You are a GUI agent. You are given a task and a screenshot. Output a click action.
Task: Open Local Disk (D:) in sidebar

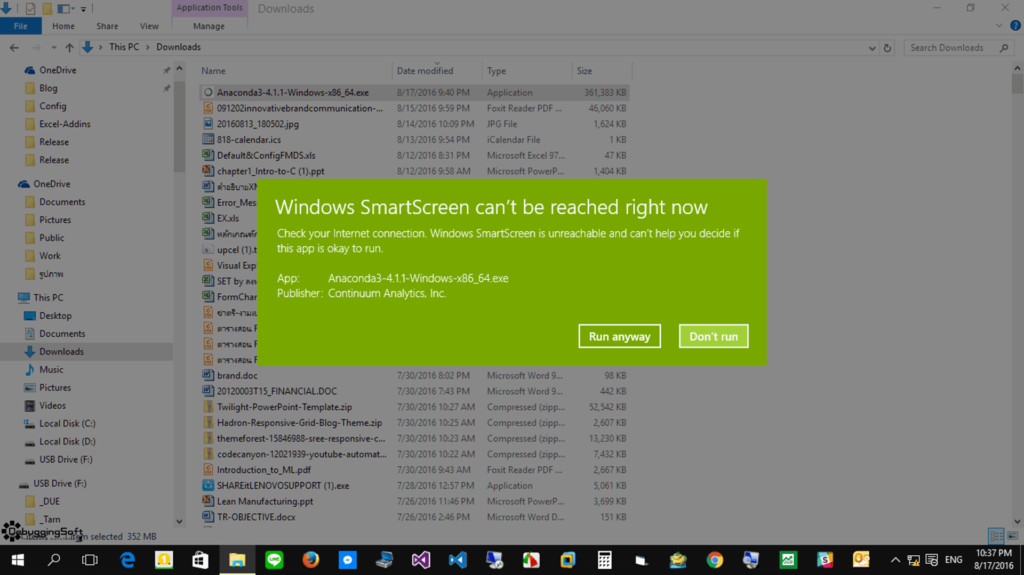pos(67,442)
